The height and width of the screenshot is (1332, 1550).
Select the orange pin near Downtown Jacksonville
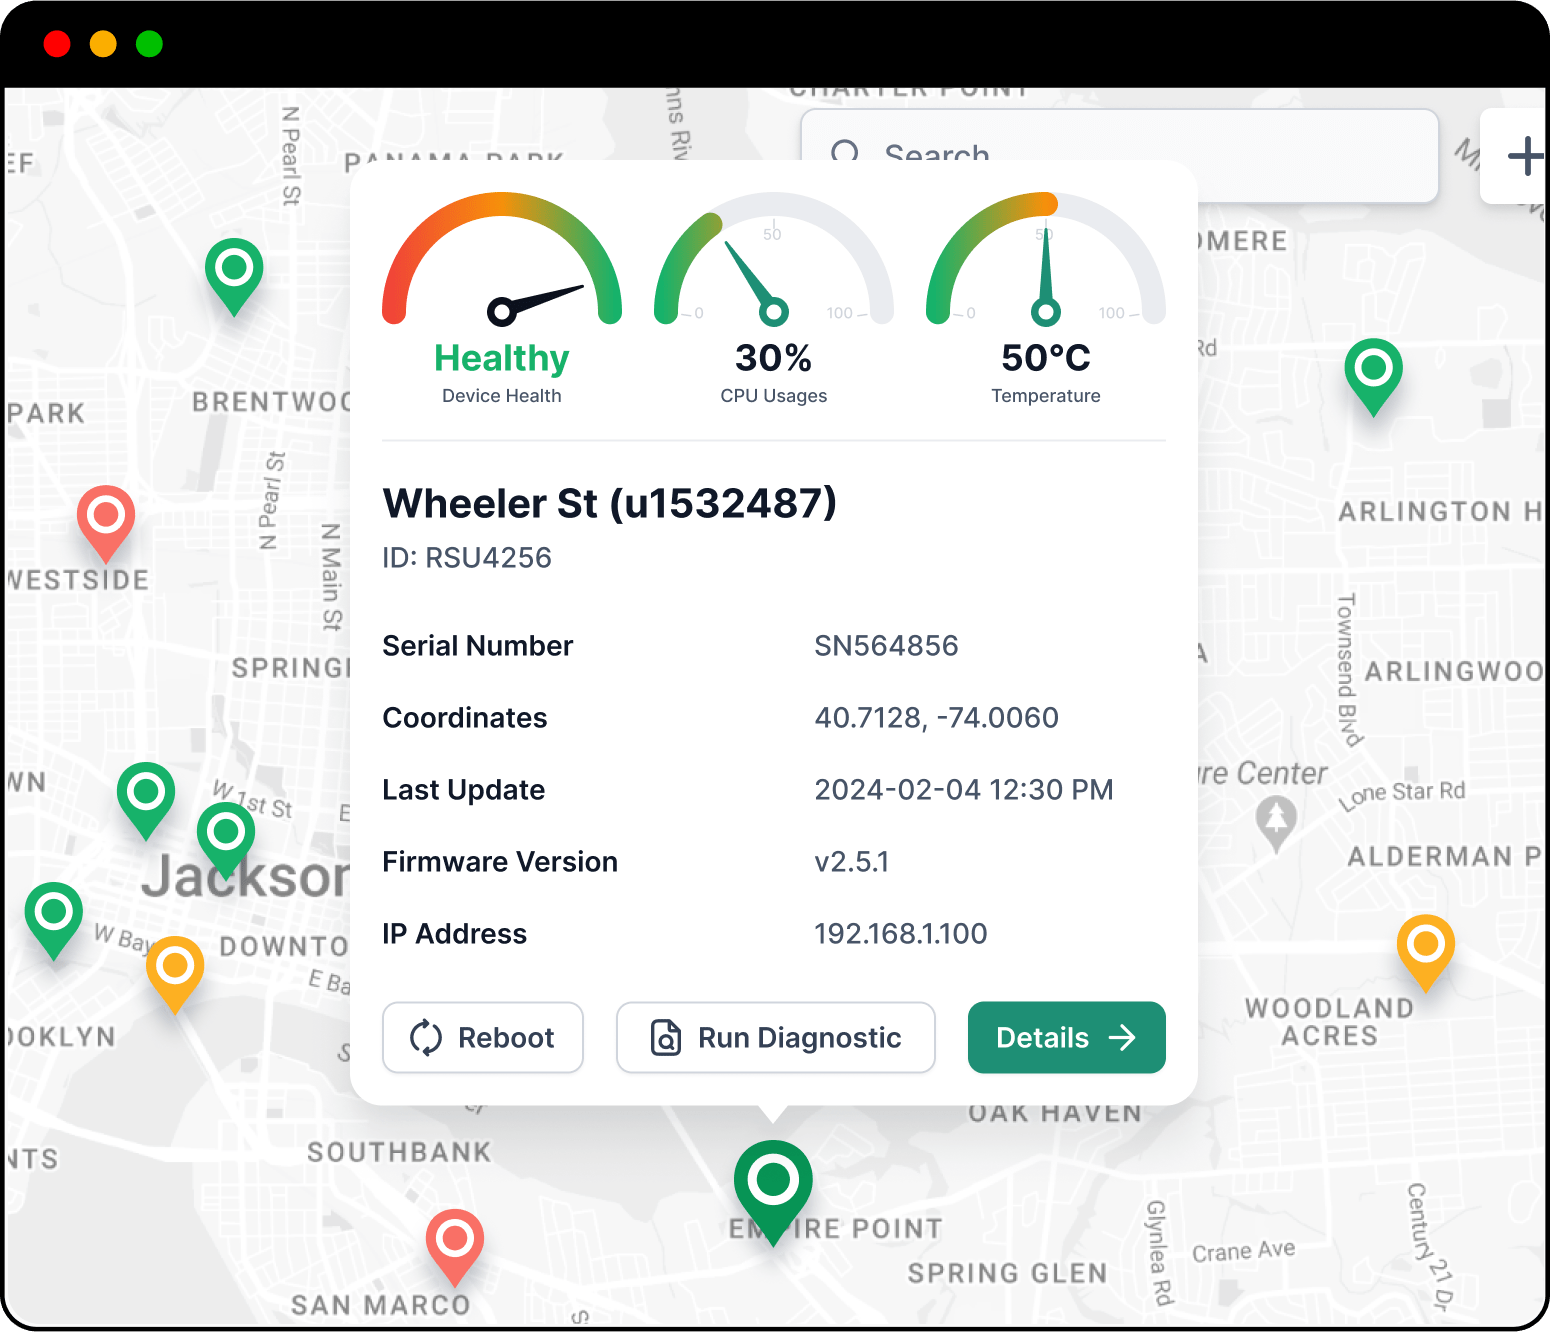pyautogui.click(x=175, y=966)
